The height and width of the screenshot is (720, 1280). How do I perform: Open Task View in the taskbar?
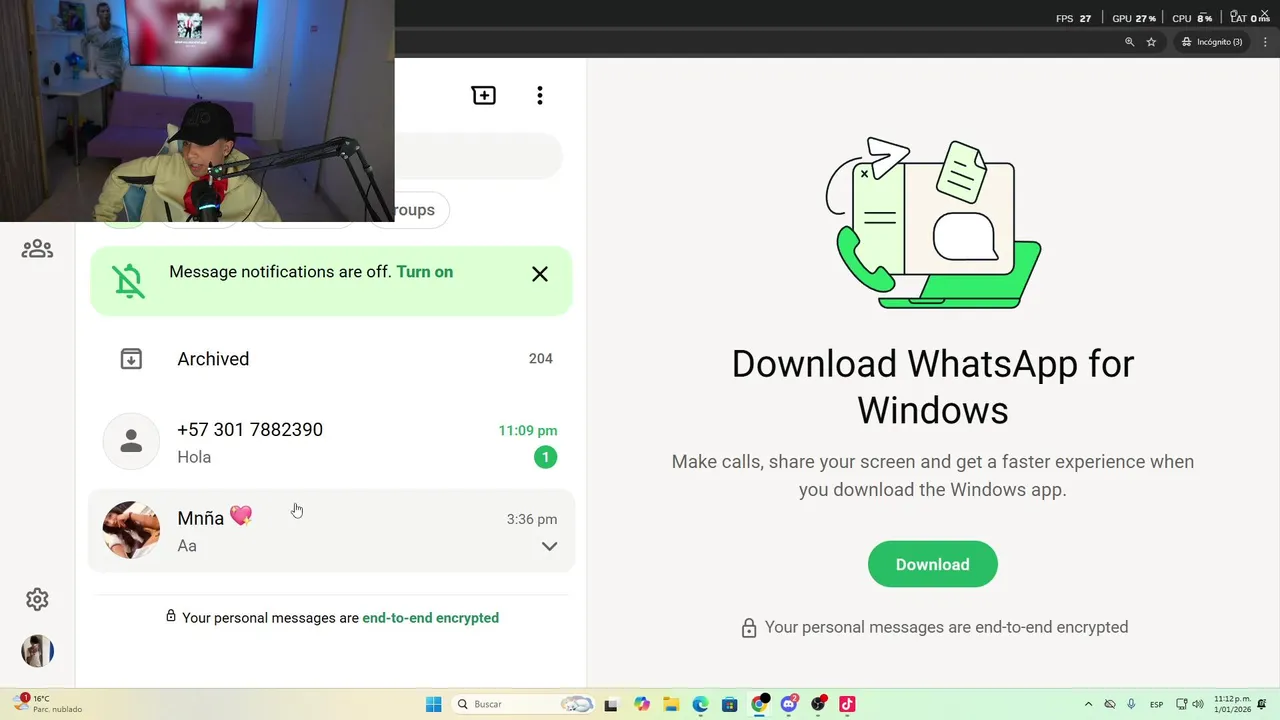(x=611, y=704)
